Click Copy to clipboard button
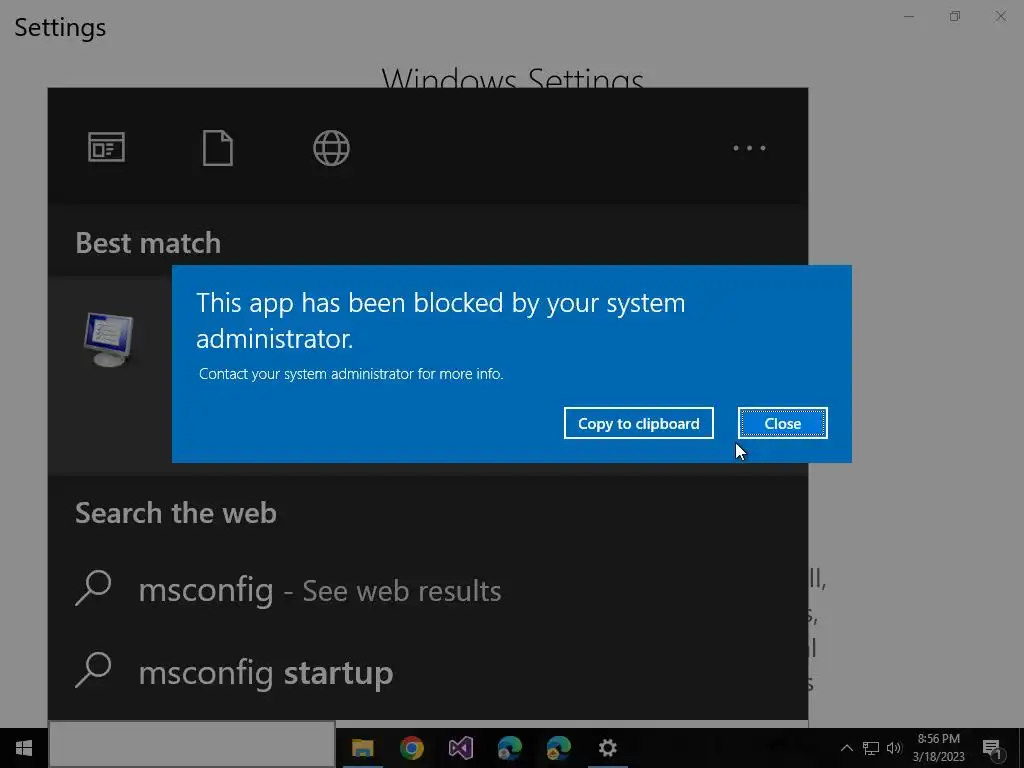 [639, 423]
